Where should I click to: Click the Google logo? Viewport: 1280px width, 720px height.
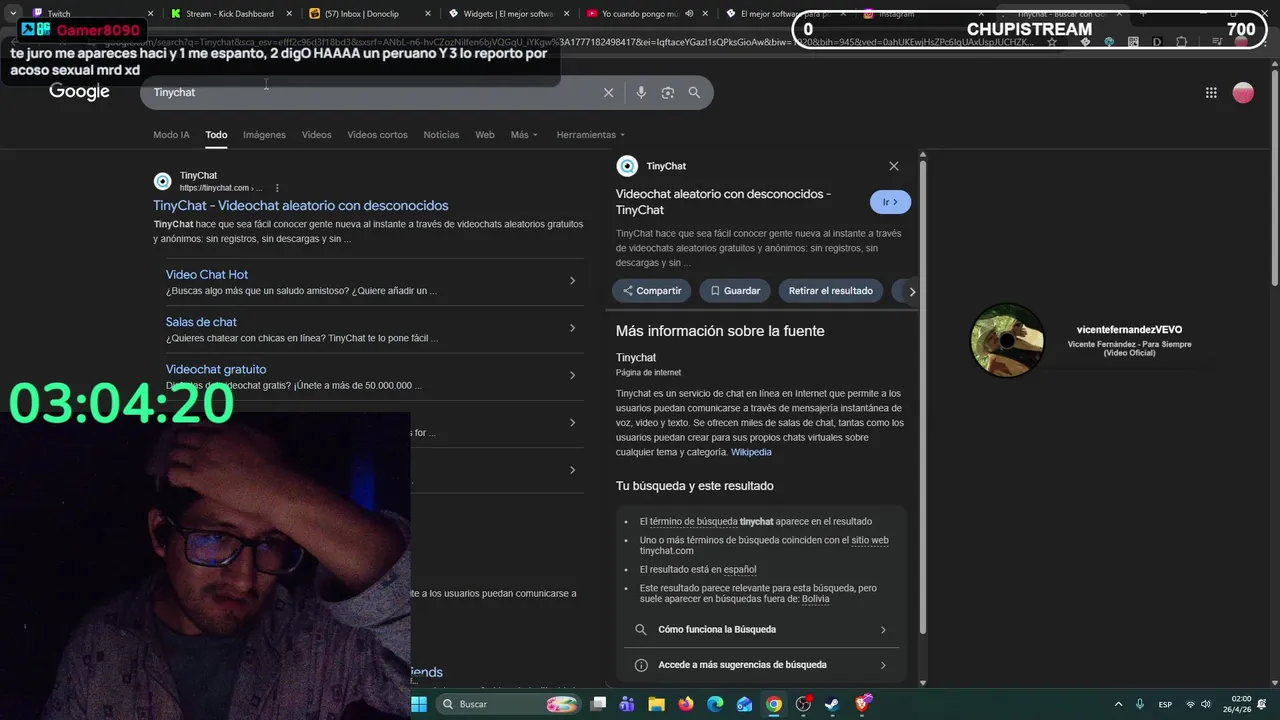point(79,92)
